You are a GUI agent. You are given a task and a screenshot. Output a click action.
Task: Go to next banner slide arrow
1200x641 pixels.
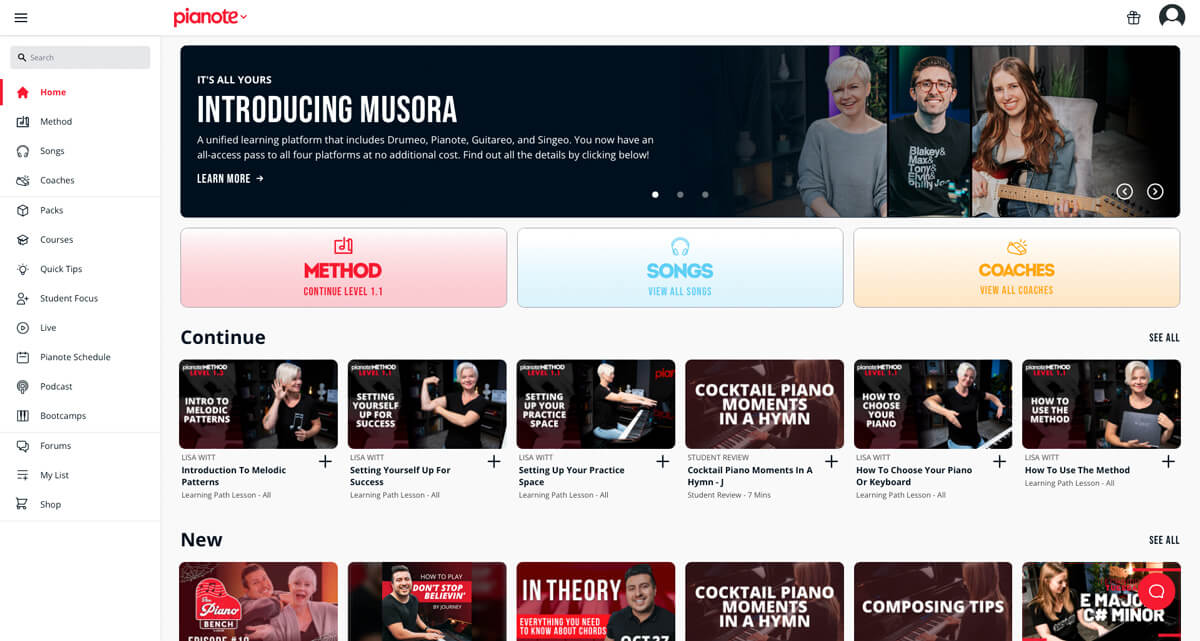click(x=1155, y=191)
